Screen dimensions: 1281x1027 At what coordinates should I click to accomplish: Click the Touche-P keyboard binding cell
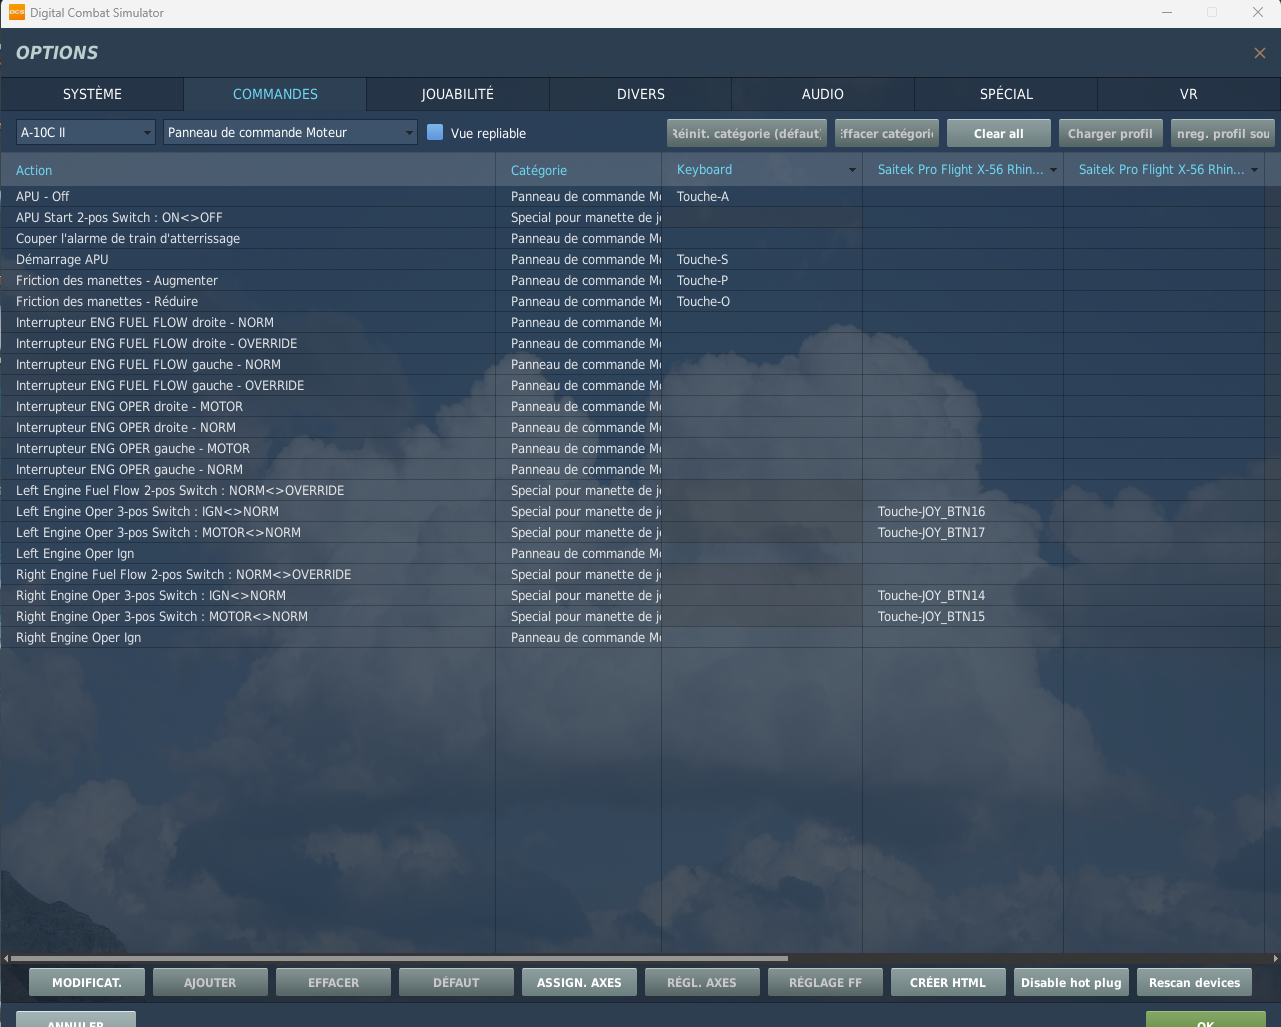[x=762, y=280]
